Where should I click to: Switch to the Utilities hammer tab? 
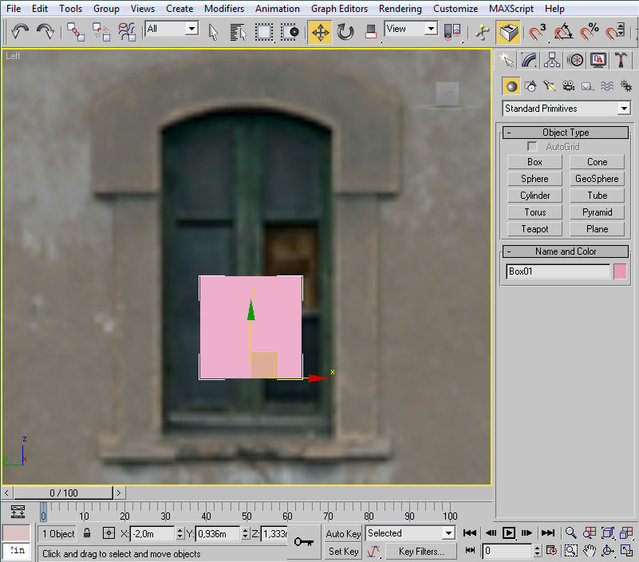(621, 61)
